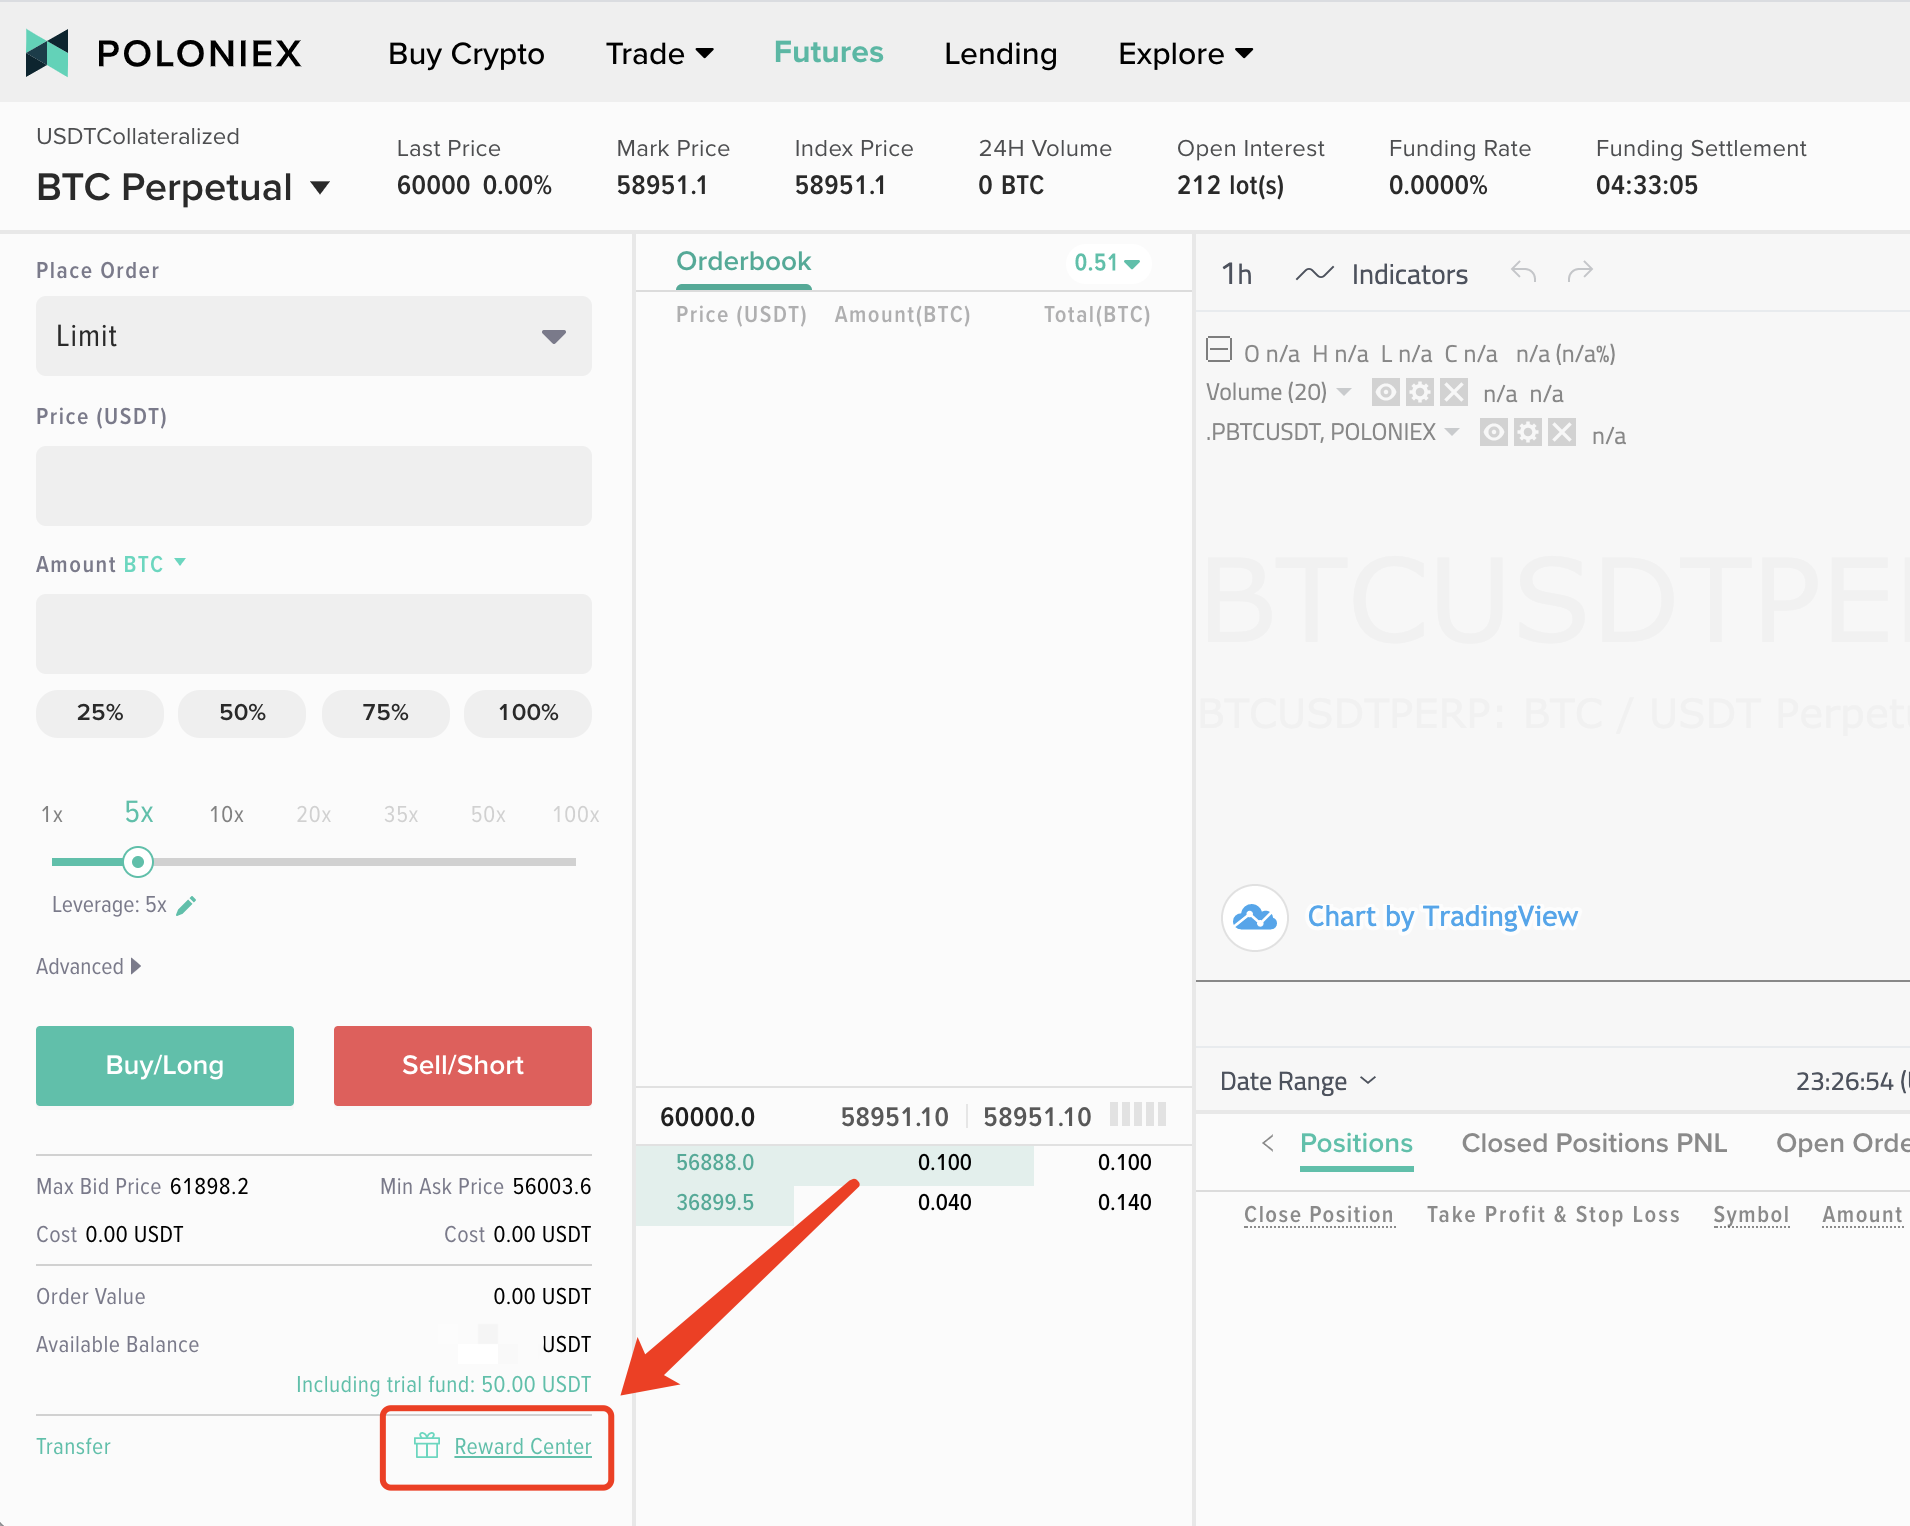Viewport: 1910px width, 1526px height.
Task: Set amount to 100%
Action: tap(528, 713)
